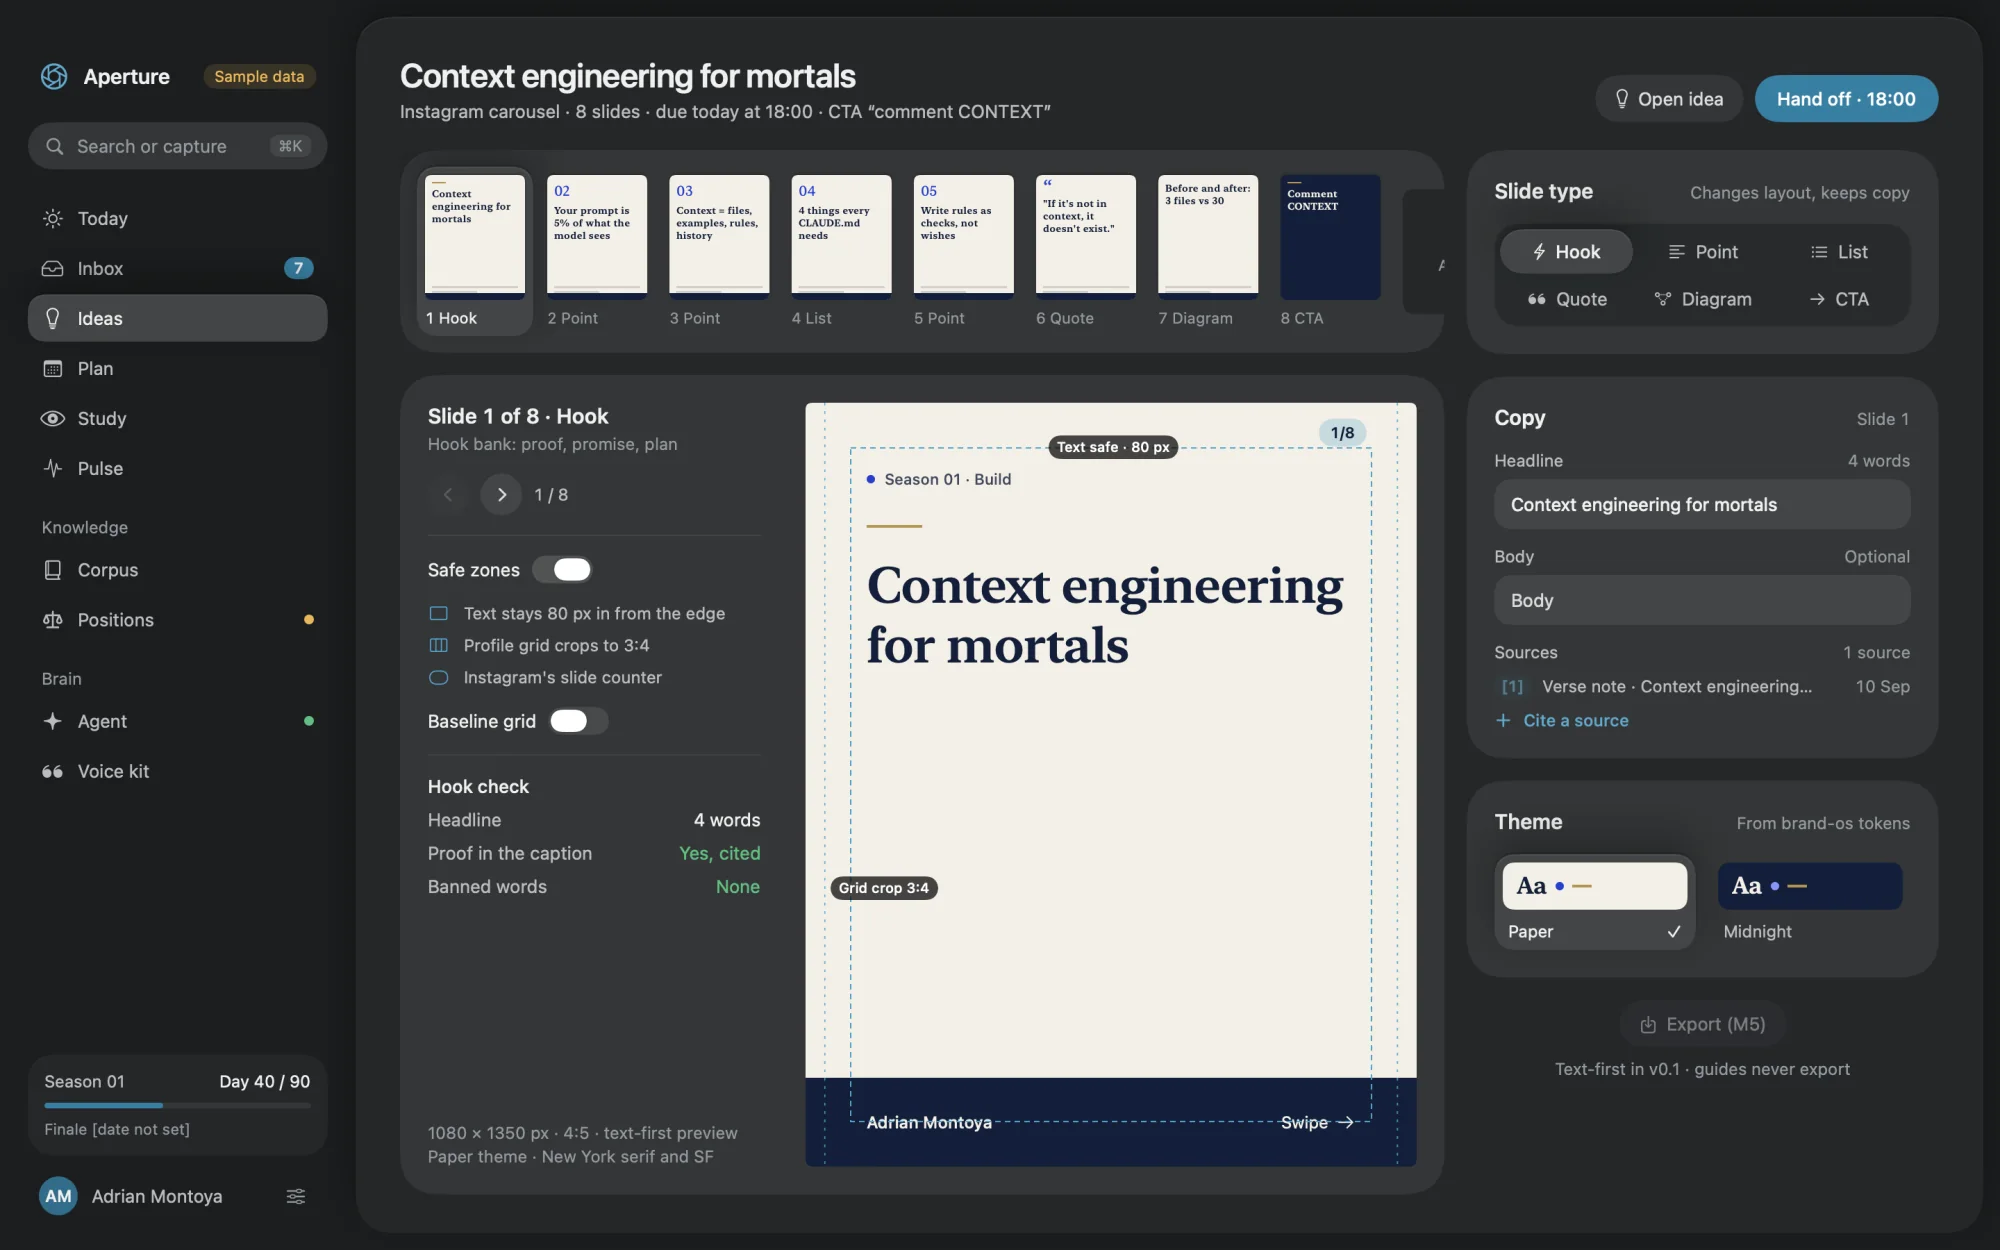Click the text-edge safe zone icon
2000x1250 pixels.
point(438,613)
